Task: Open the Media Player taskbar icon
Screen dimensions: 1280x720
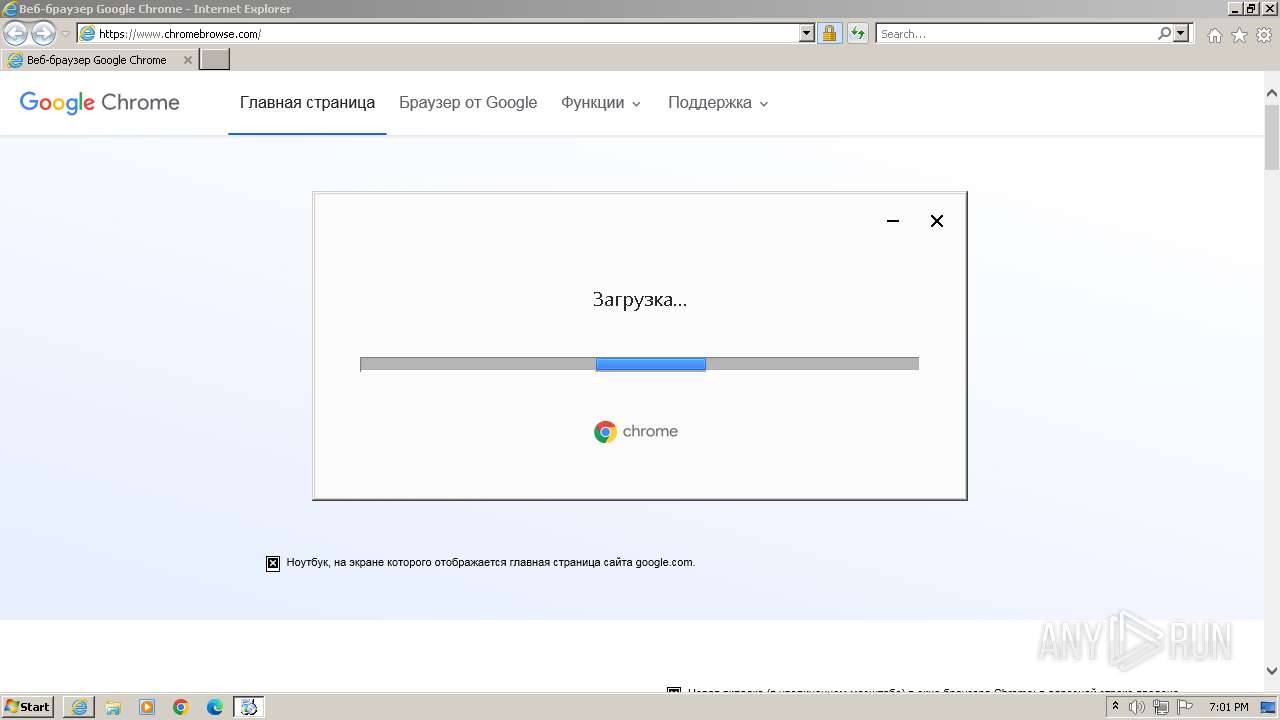Action: pos(147,707)
